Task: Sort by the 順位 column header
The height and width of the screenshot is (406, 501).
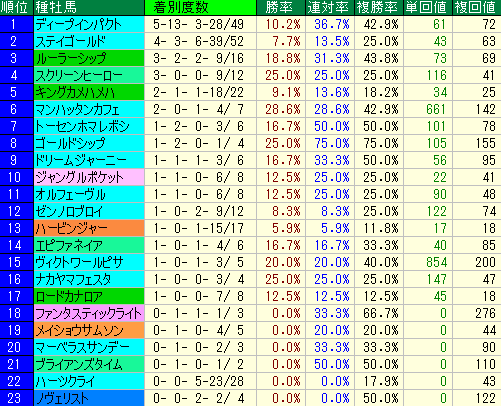Action: [x=17, y=7]
